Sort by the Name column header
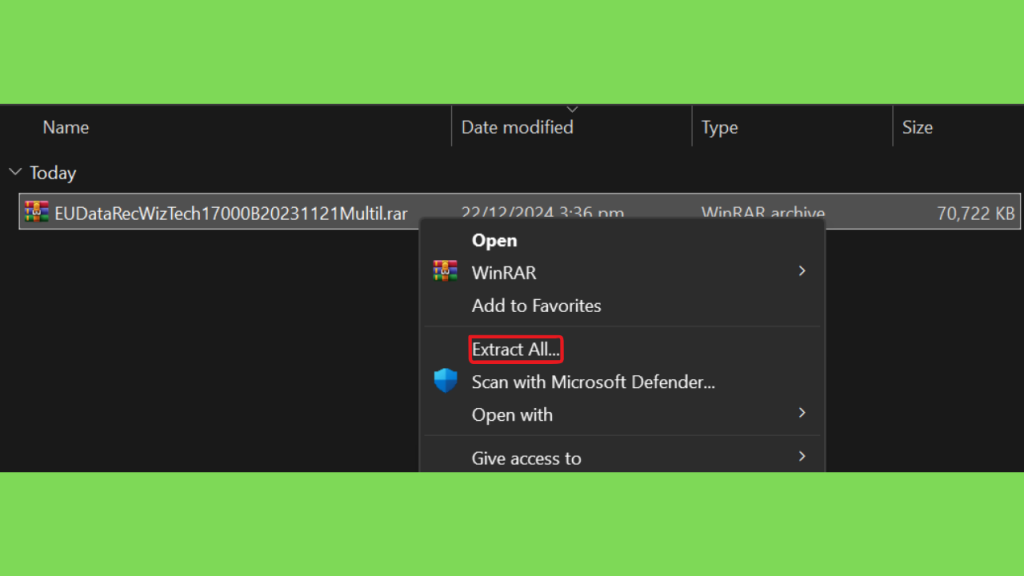Viewport: 1024px width, 576px height. 66,127
